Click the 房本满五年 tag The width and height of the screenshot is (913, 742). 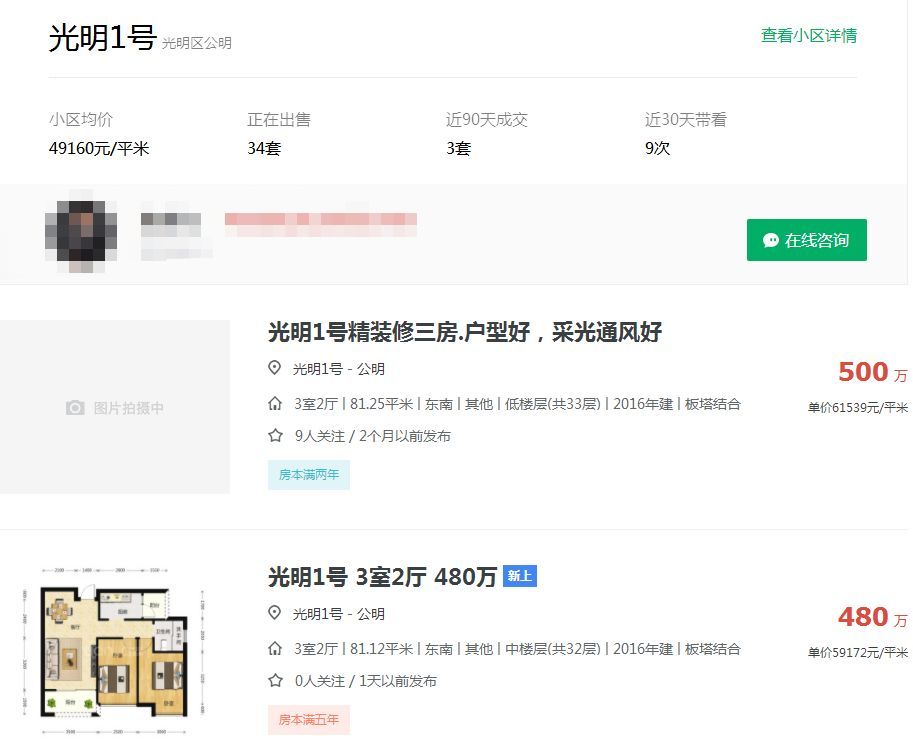click(309, 720)
